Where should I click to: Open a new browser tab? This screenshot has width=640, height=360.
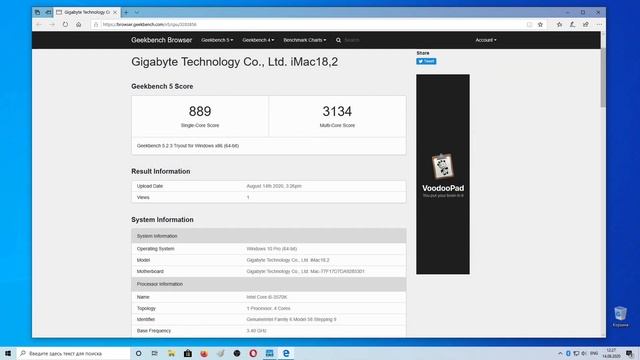[x=126, y=12]
